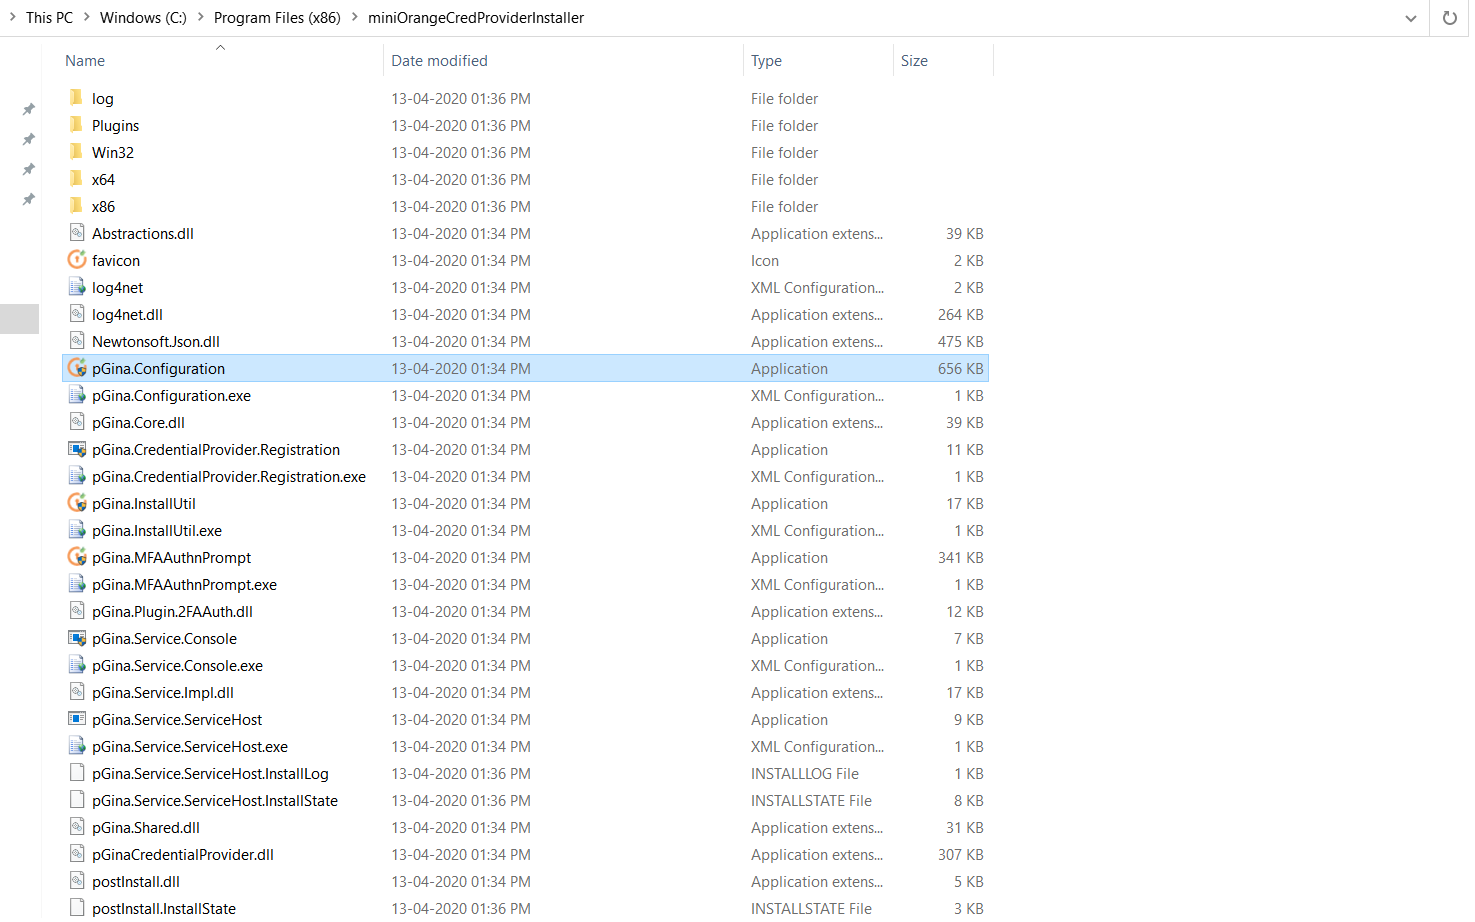This screenshot has width=1475, height=922.
Task: Click the Icon type text for favicon
Action: pyautogui.click(x=765, y=261)
